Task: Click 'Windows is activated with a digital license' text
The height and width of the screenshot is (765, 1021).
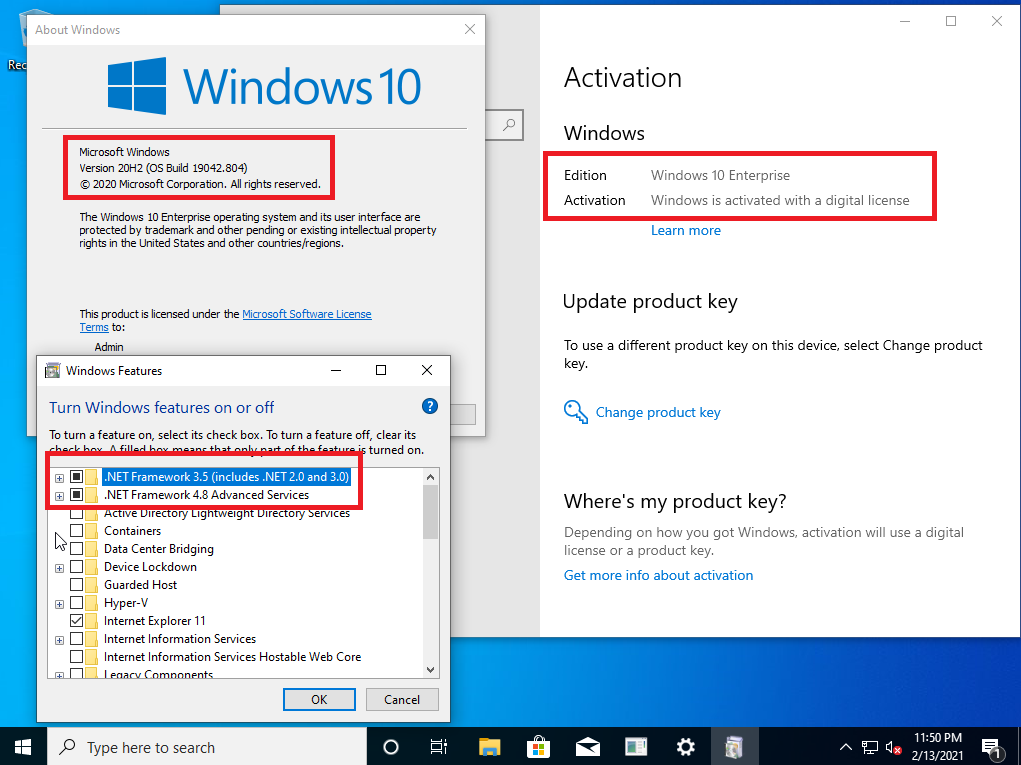Action: pyautogui.click(x=780, y=201)
